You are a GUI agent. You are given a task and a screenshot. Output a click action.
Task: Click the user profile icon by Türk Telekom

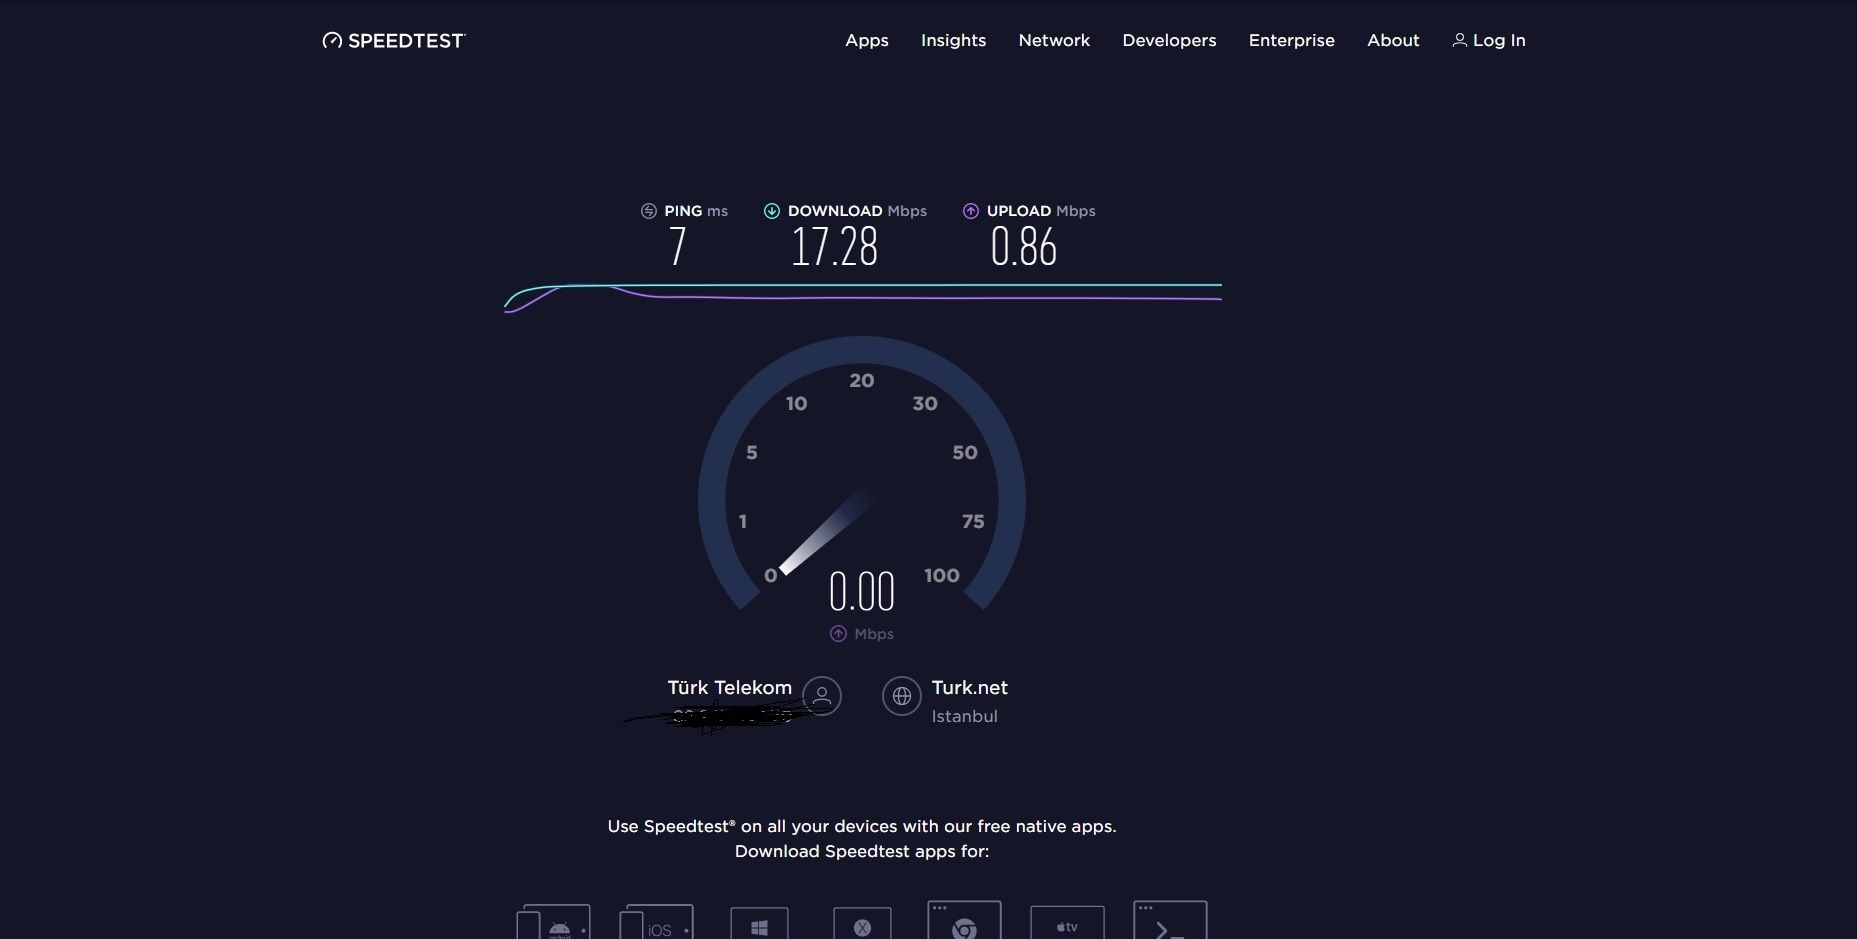click(822, 696)
